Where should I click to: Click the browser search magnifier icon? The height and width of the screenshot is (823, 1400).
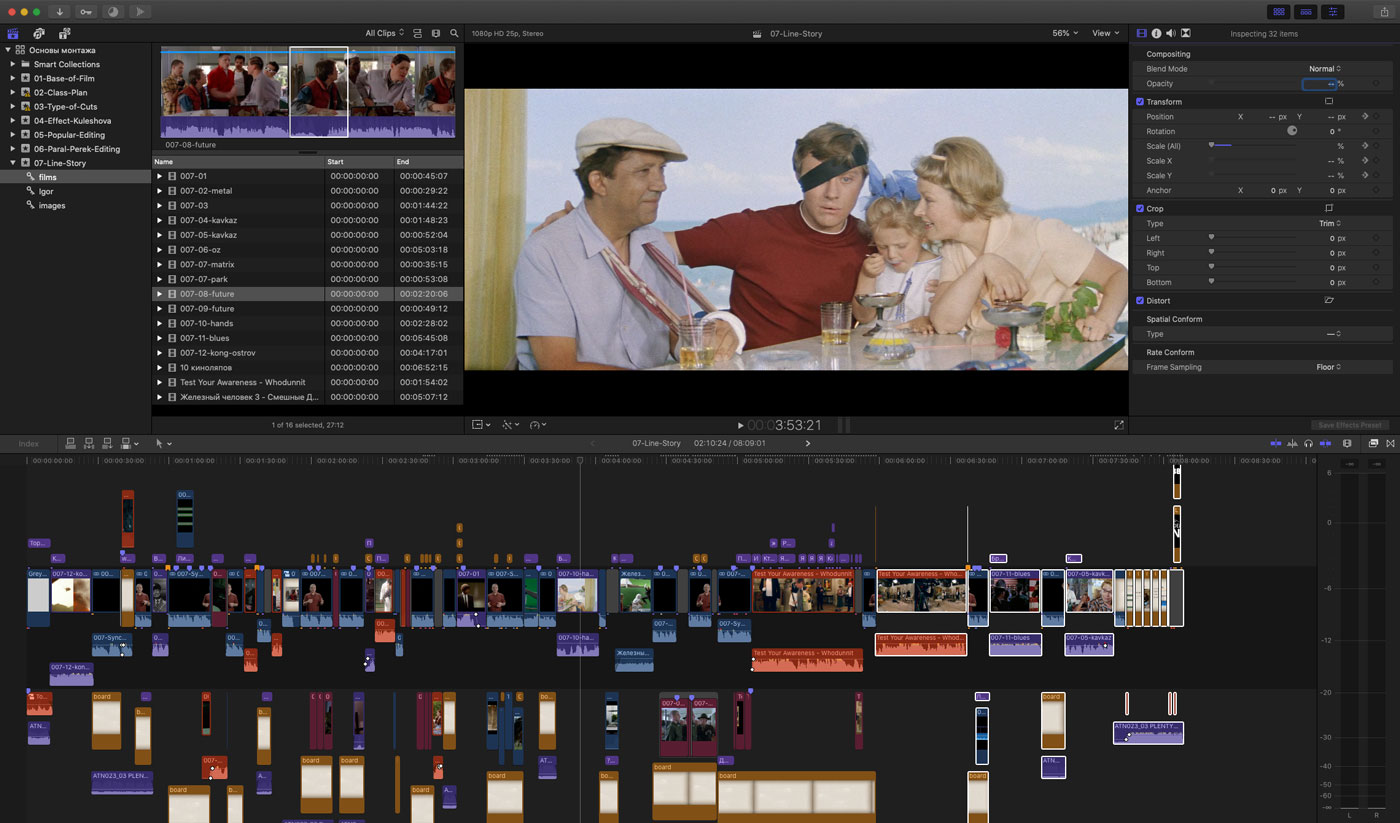pyautogui.click(x=454, y=33)
